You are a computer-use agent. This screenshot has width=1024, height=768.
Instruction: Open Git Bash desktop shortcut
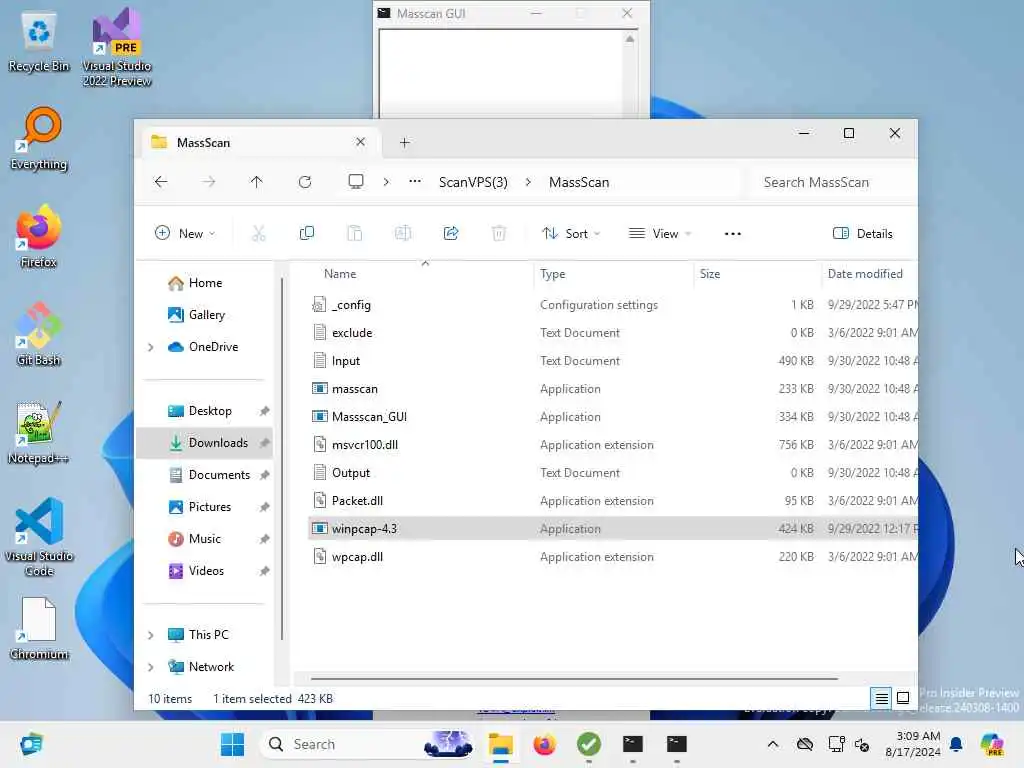click(39, 334)
